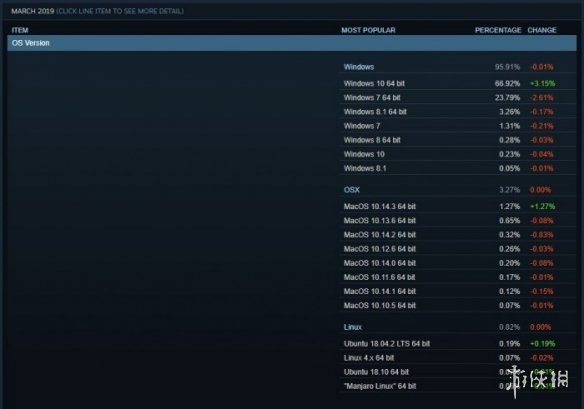This screenshot has height=409, width=584.
Task: Click the 23.79% Windows 7 64 bit percentage
Action: [x=507, y=98]
